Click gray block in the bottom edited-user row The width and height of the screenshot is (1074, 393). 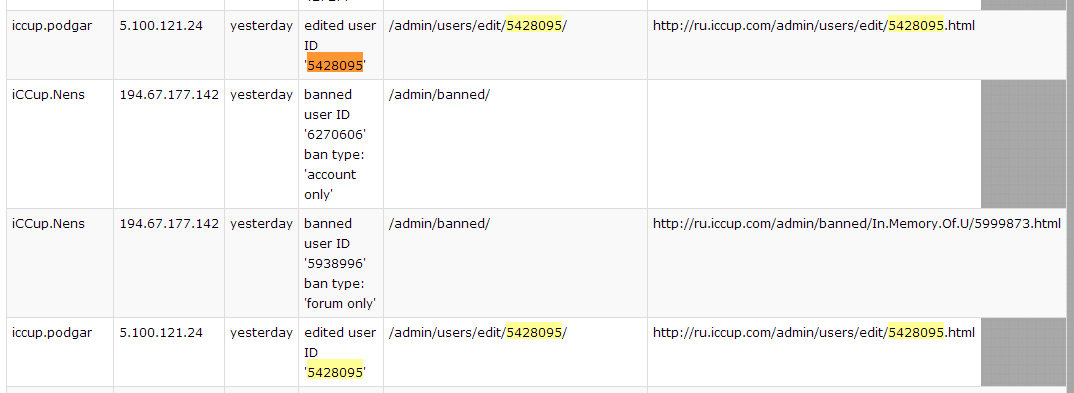click(1023, 352)
